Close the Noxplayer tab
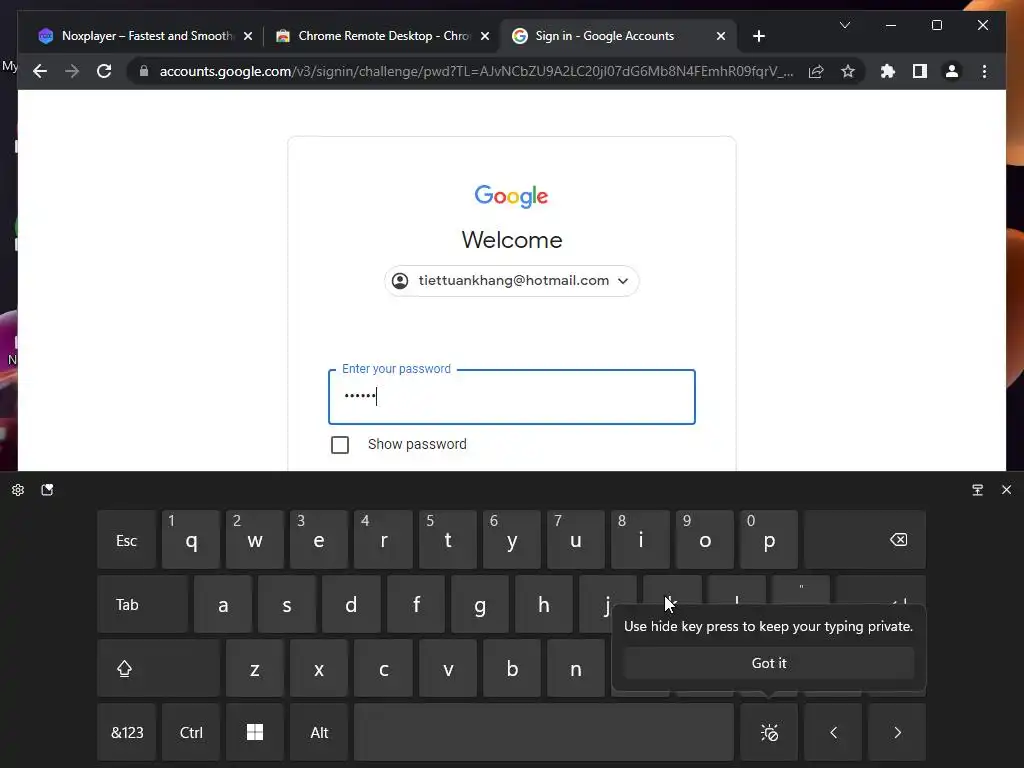This screenshot has width=1024, height=768. pos(248,36)
